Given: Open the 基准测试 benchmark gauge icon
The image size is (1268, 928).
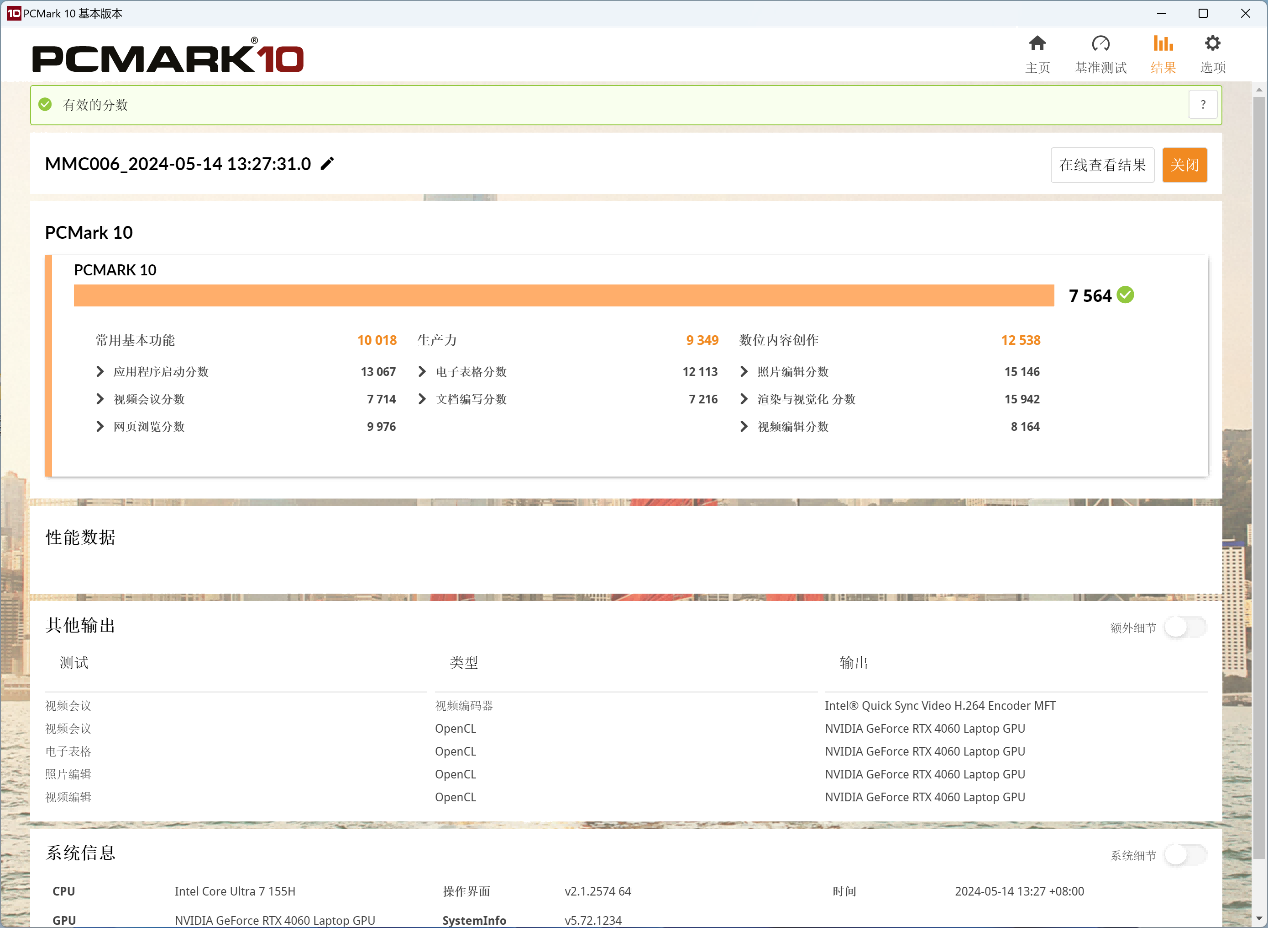Looking at the screenshot, I should [1100, 44].
